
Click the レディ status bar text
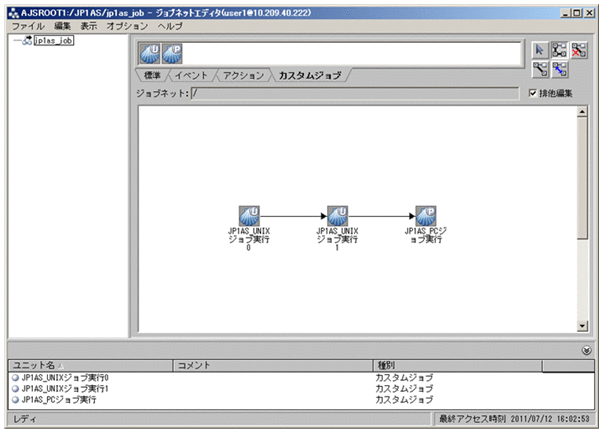click(25, 419)
